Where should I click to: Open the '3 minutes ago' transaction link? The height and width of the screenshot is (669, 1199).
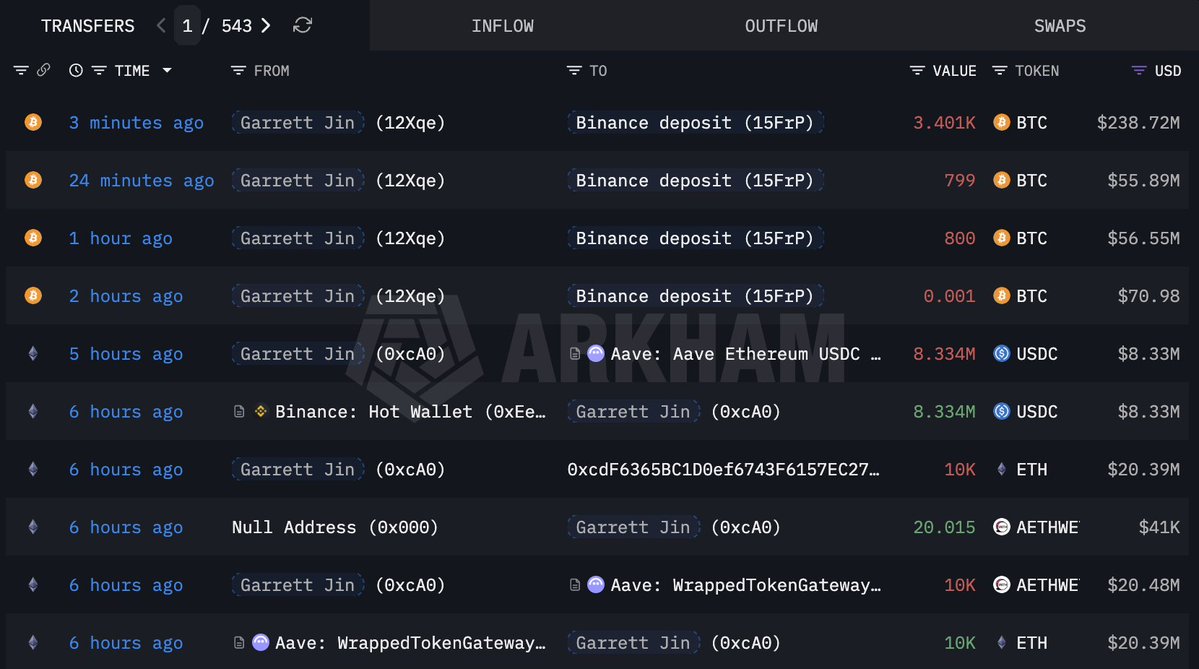tap(136, 123)
